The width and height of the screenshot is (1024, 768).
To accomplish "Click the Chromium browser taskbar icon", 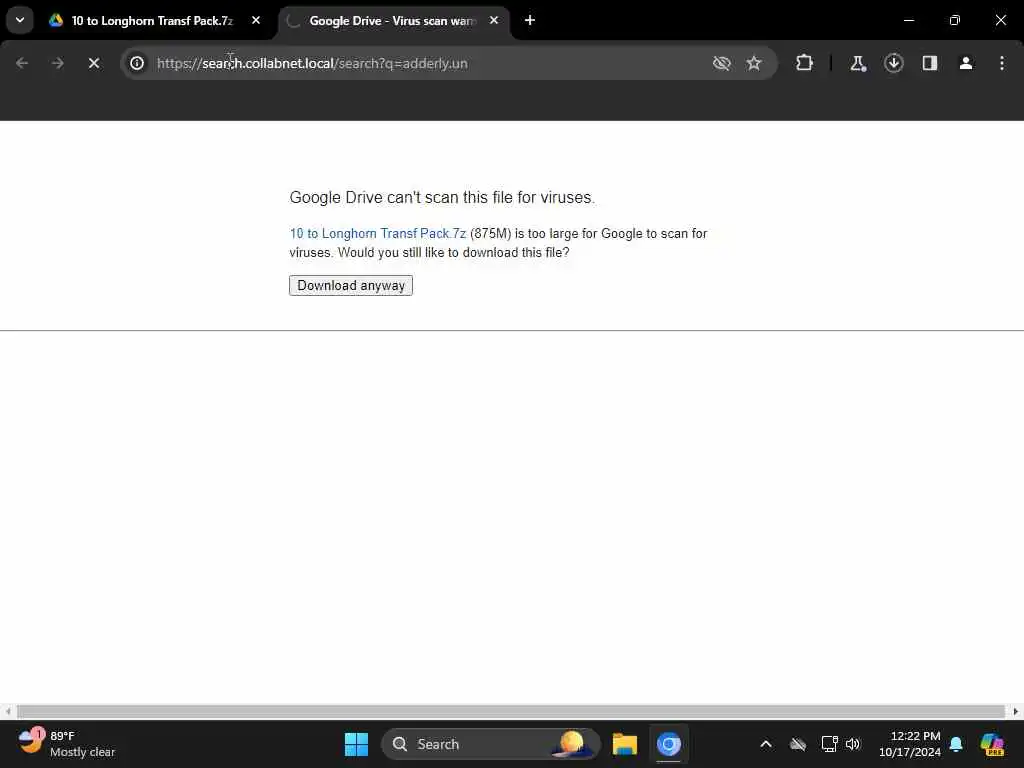I will click(669, 744).
